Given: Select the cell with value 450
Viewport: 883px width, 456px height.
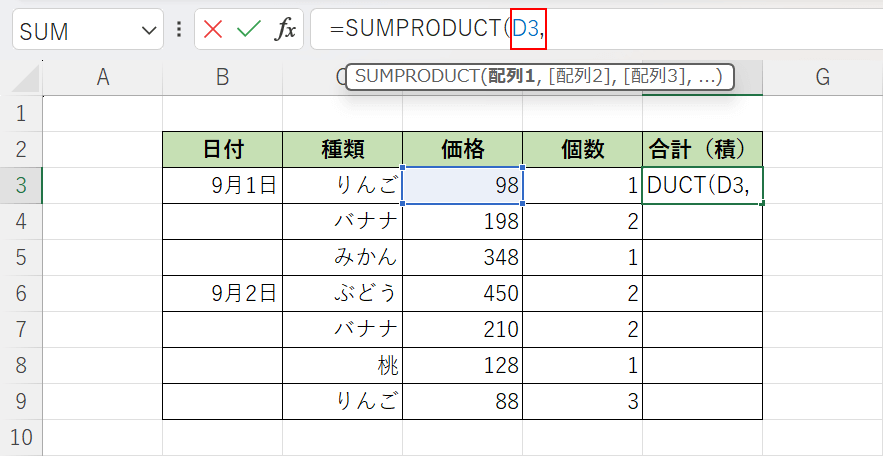Looking at the screenshot, I should 462,293.
